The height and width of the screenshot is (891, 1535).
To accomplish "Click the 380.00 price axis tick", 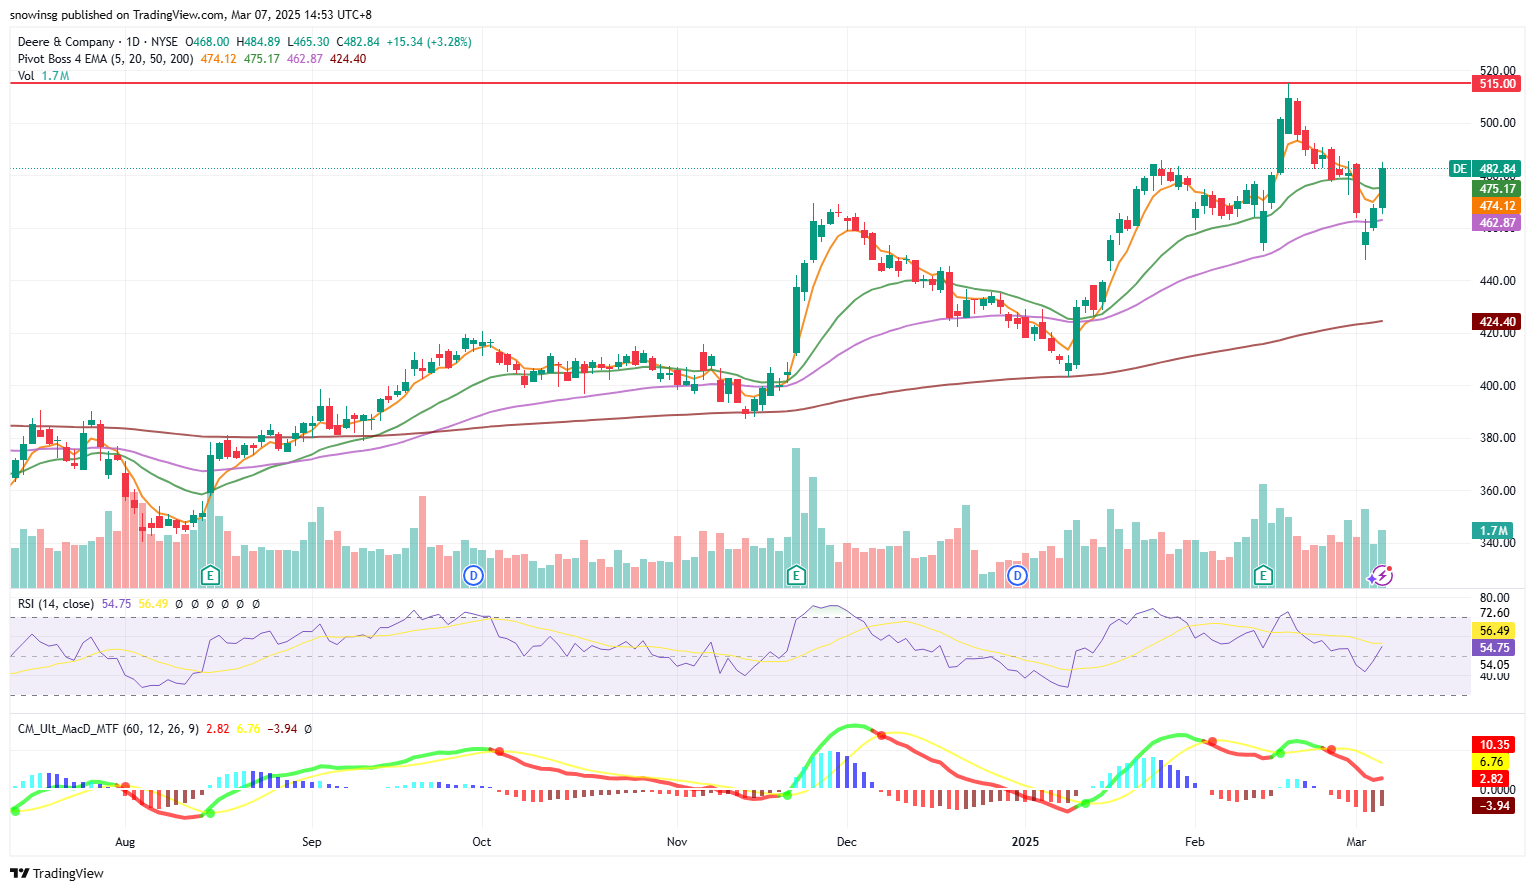I will point(1497,438).
